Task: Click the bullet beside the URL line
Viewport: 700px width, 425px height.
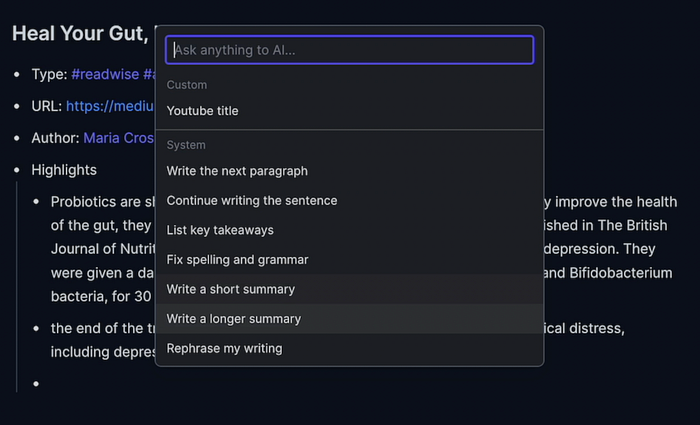Action: (17, 106)
